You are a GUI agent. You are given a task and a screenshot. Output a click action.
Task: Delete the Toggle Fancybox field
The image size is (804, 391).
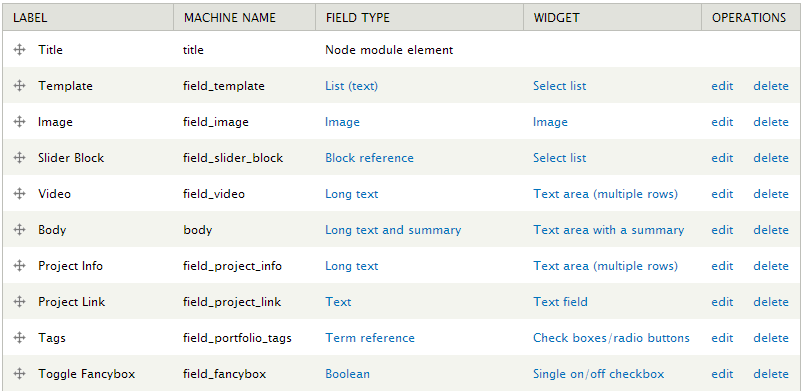click(771, 374)
